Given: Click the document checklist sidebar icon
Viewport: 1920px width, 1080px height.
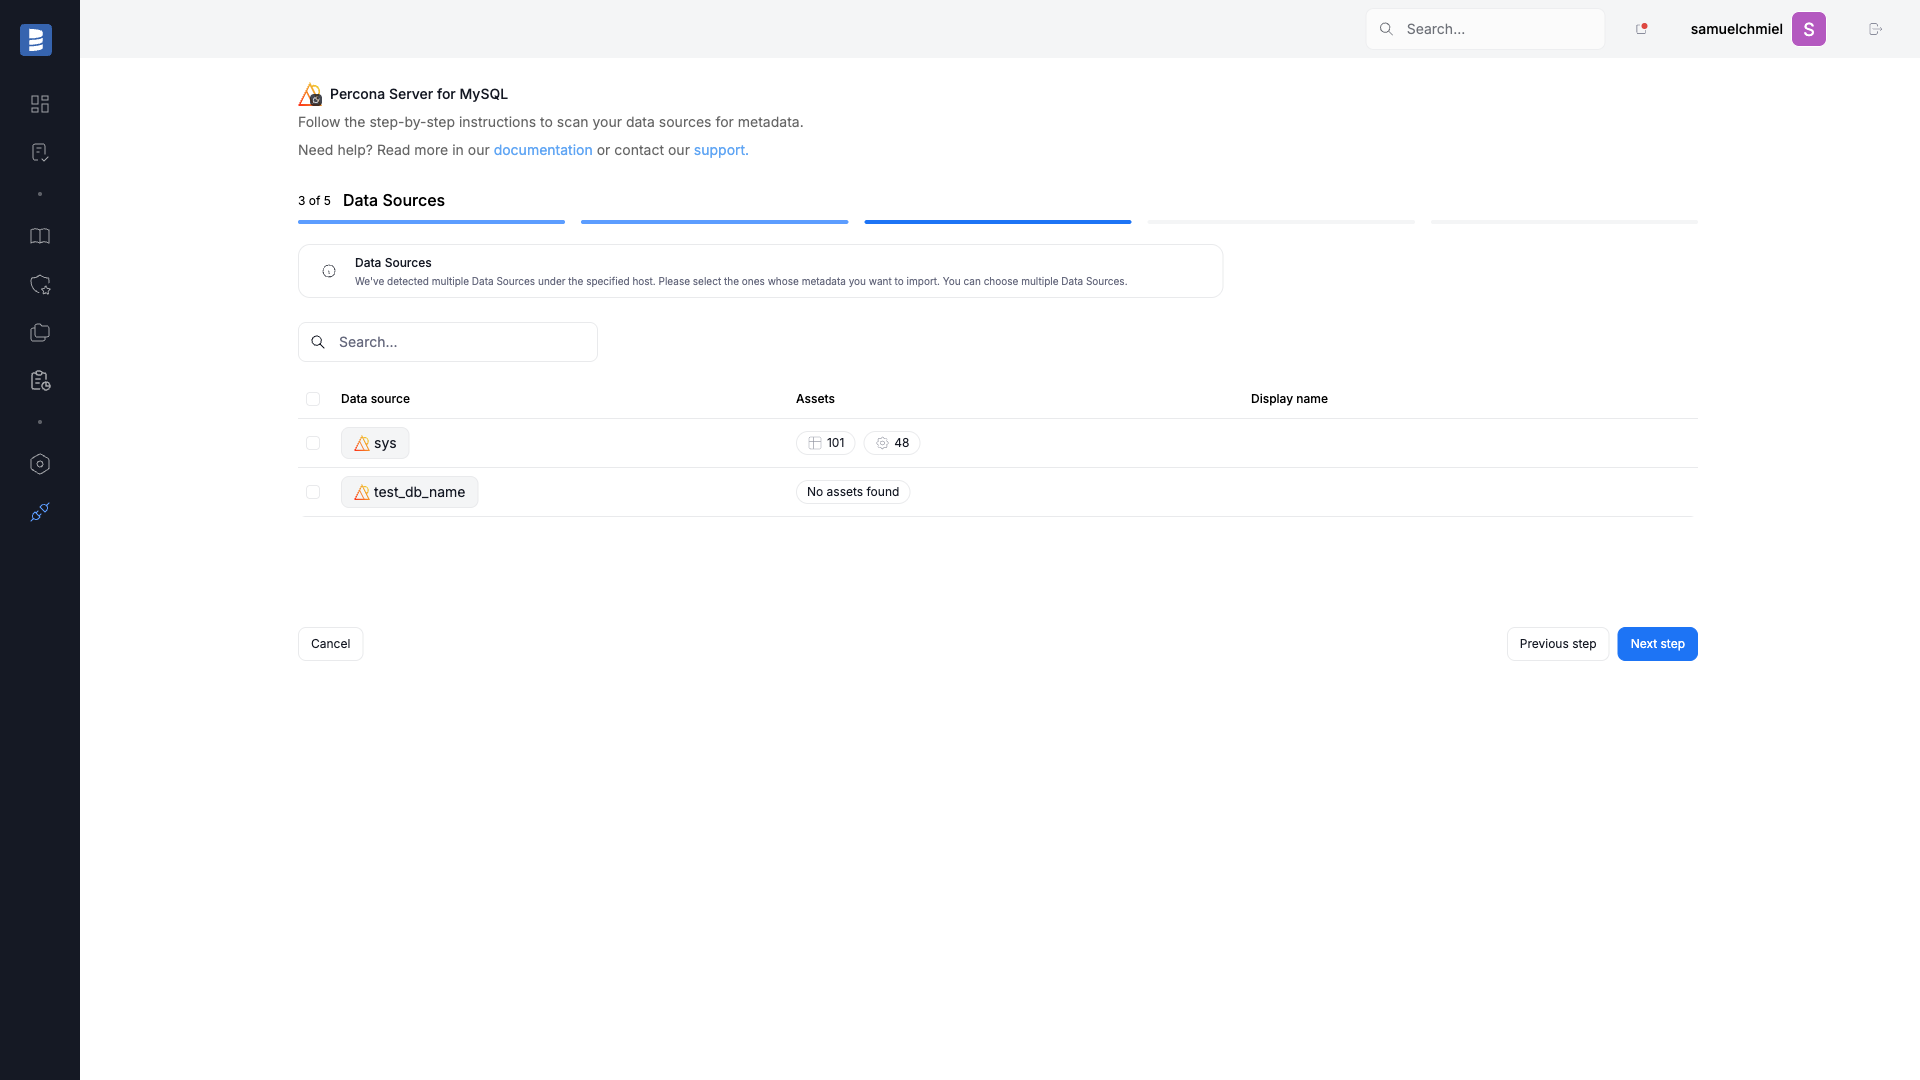Looking at the screenshot, I should 40,152.
